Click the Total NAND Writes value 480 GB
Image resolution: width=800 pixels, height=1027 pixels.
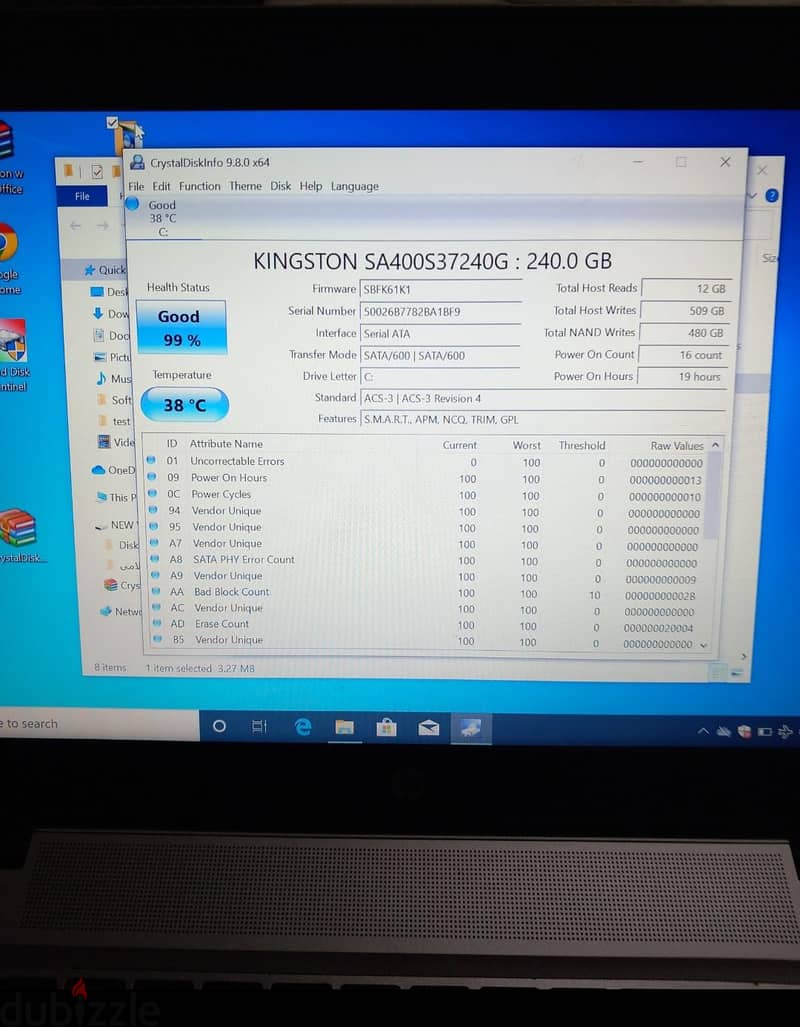[685, 333]
